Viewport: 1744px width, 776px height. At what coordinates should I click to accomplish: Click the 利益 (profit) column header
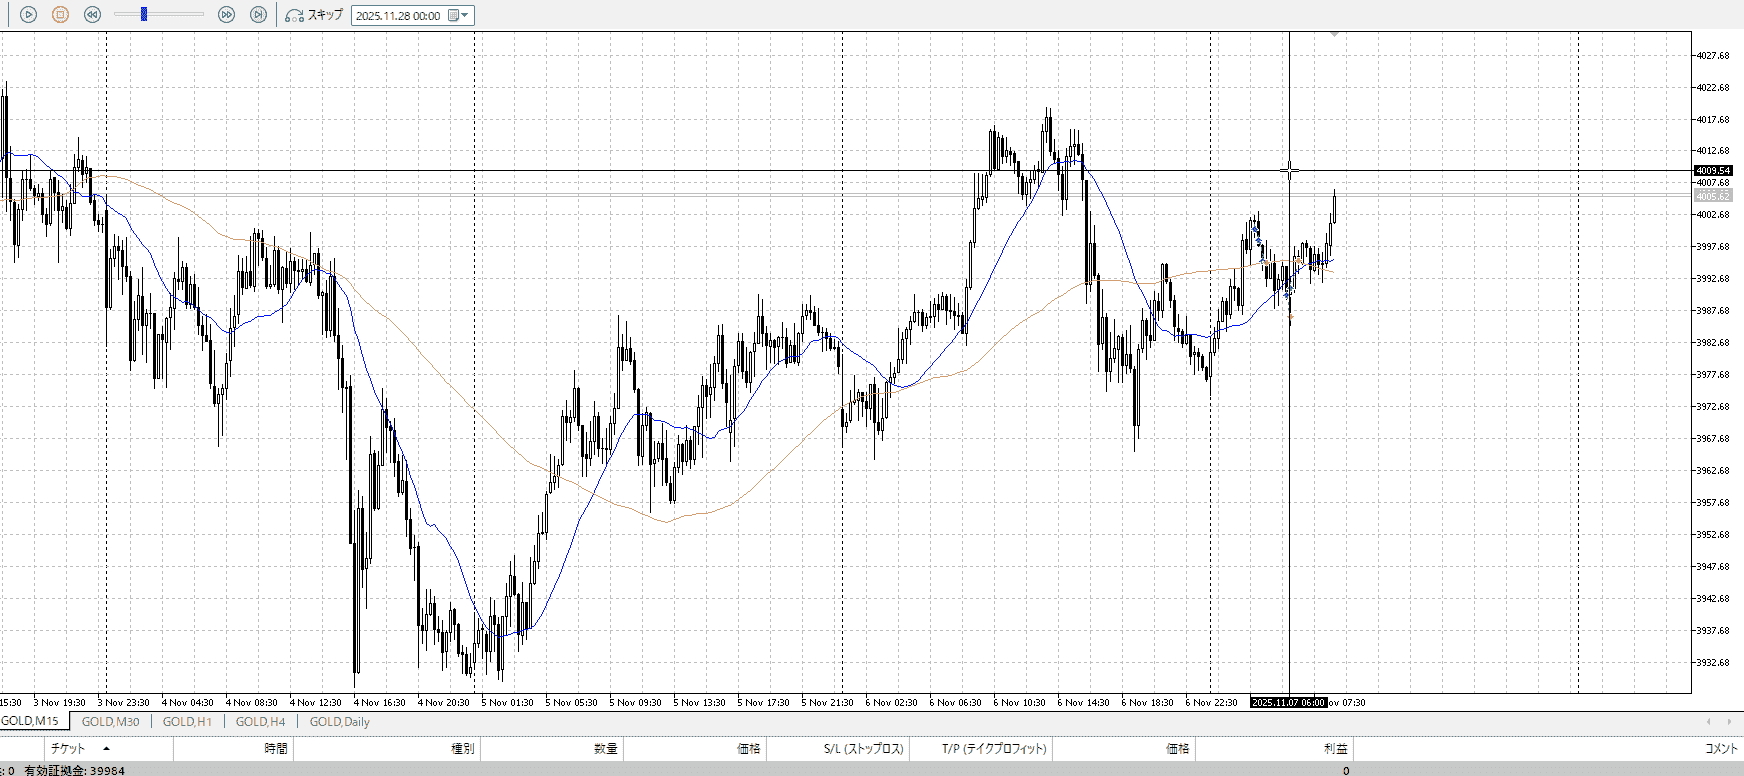1335,748
